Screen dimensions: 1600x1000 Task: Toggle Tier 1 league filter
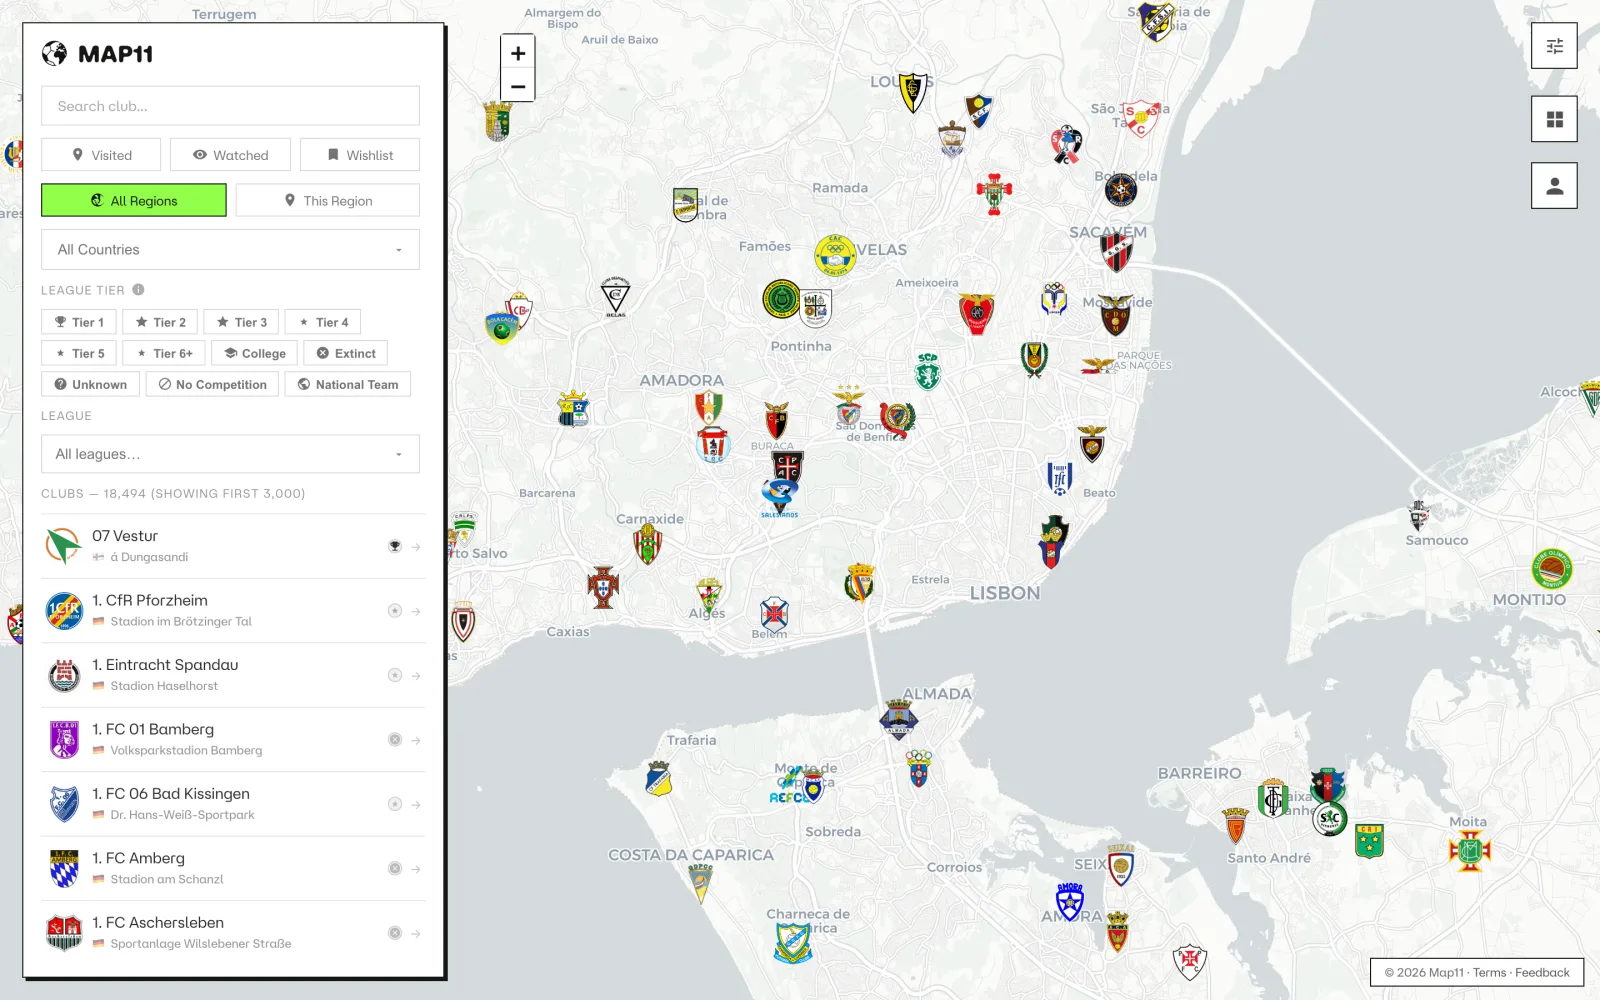[79, 322]
